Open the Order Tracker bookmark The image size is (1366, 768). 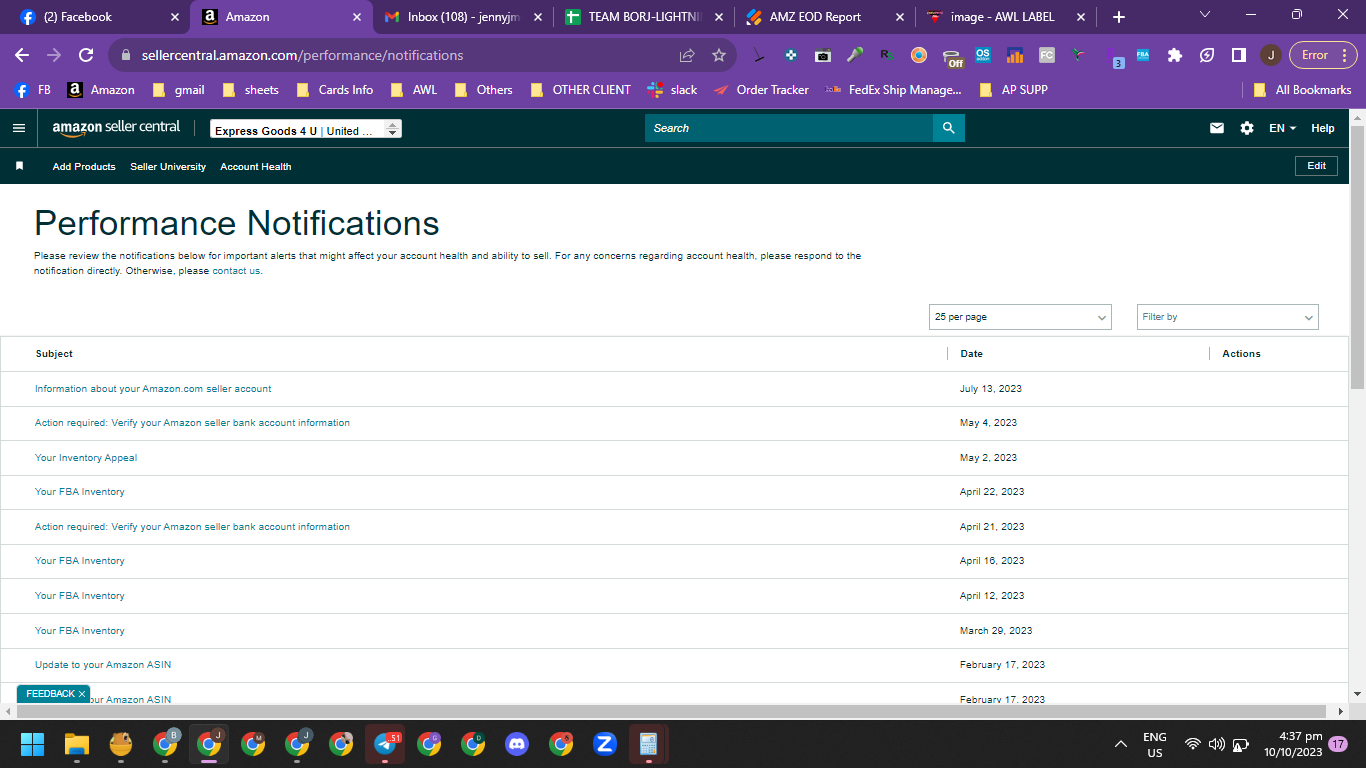761,90
